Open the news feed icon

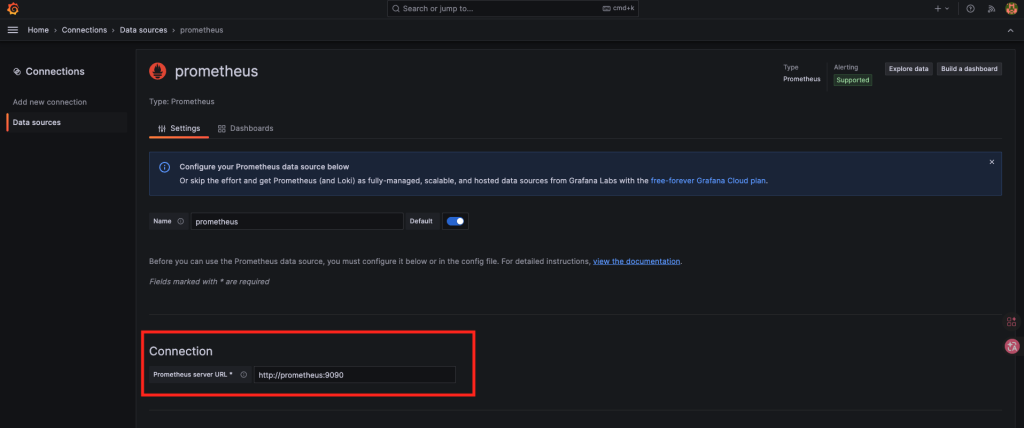(x=991, y=8)
